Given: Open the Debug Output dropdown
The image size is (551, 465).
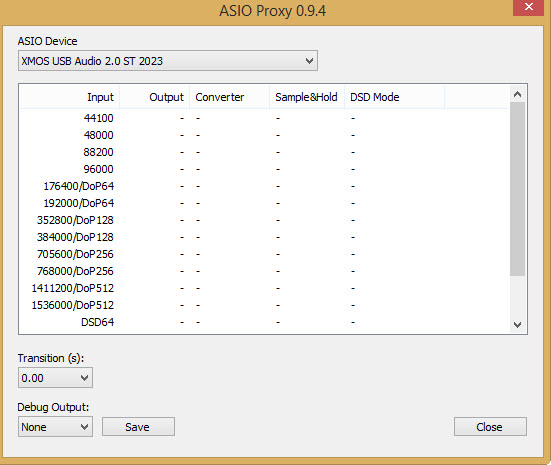Looking at the screenshot, I should point(55,427).
